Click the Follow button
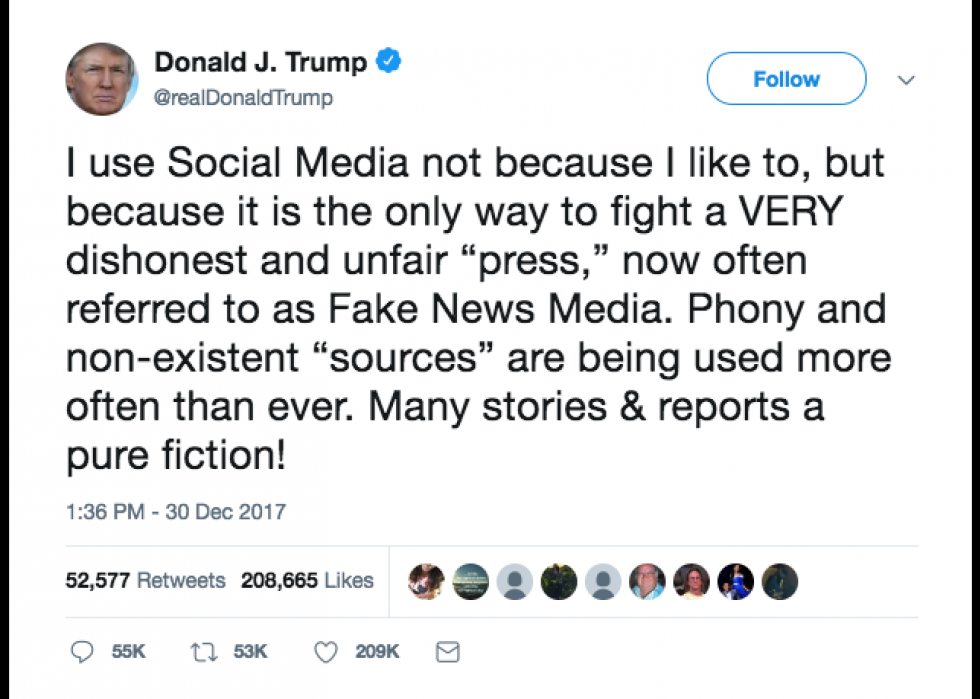This screenshot has width=980, height=699. [x=786, y=79]
